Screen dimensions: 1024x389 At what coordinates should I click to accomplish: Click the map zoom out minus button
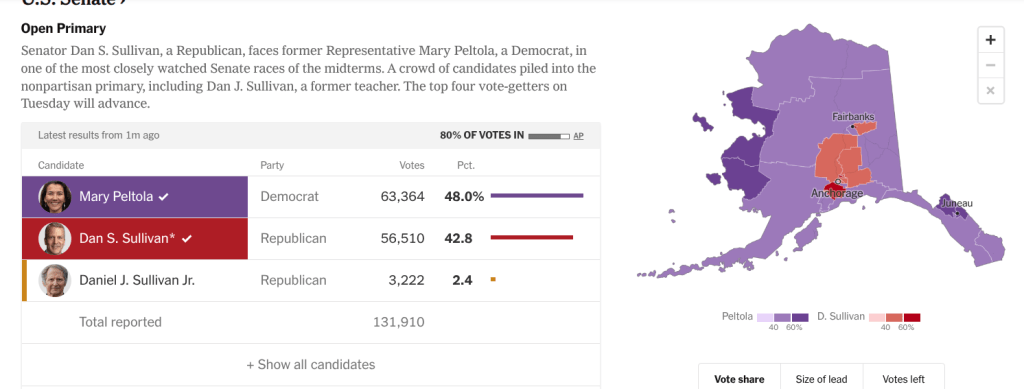990,65
